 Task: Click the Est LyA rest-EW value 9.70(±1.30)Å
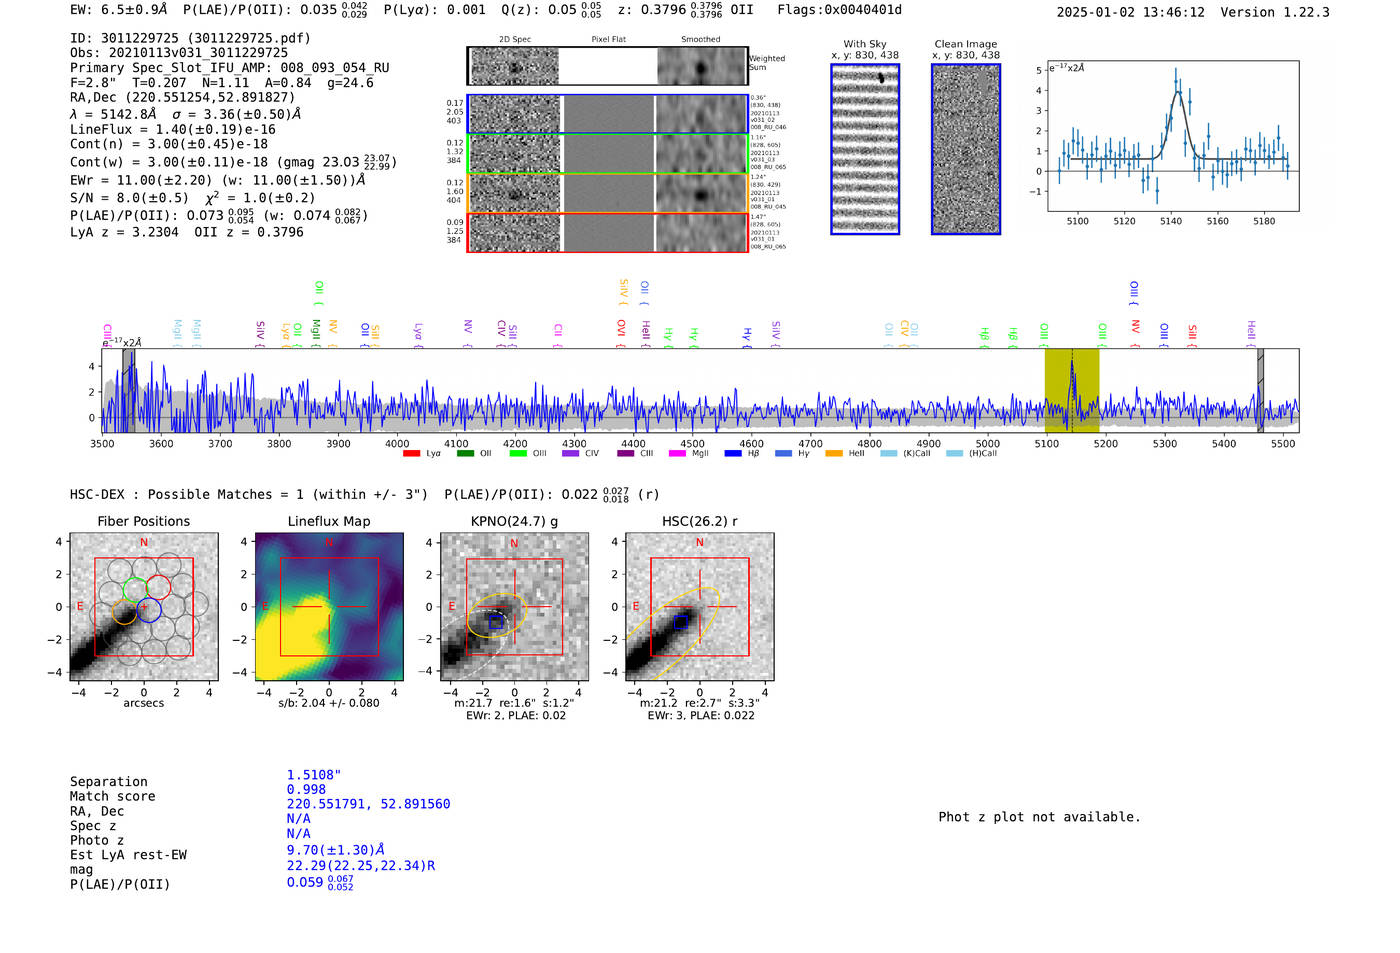tap(336, 850)
